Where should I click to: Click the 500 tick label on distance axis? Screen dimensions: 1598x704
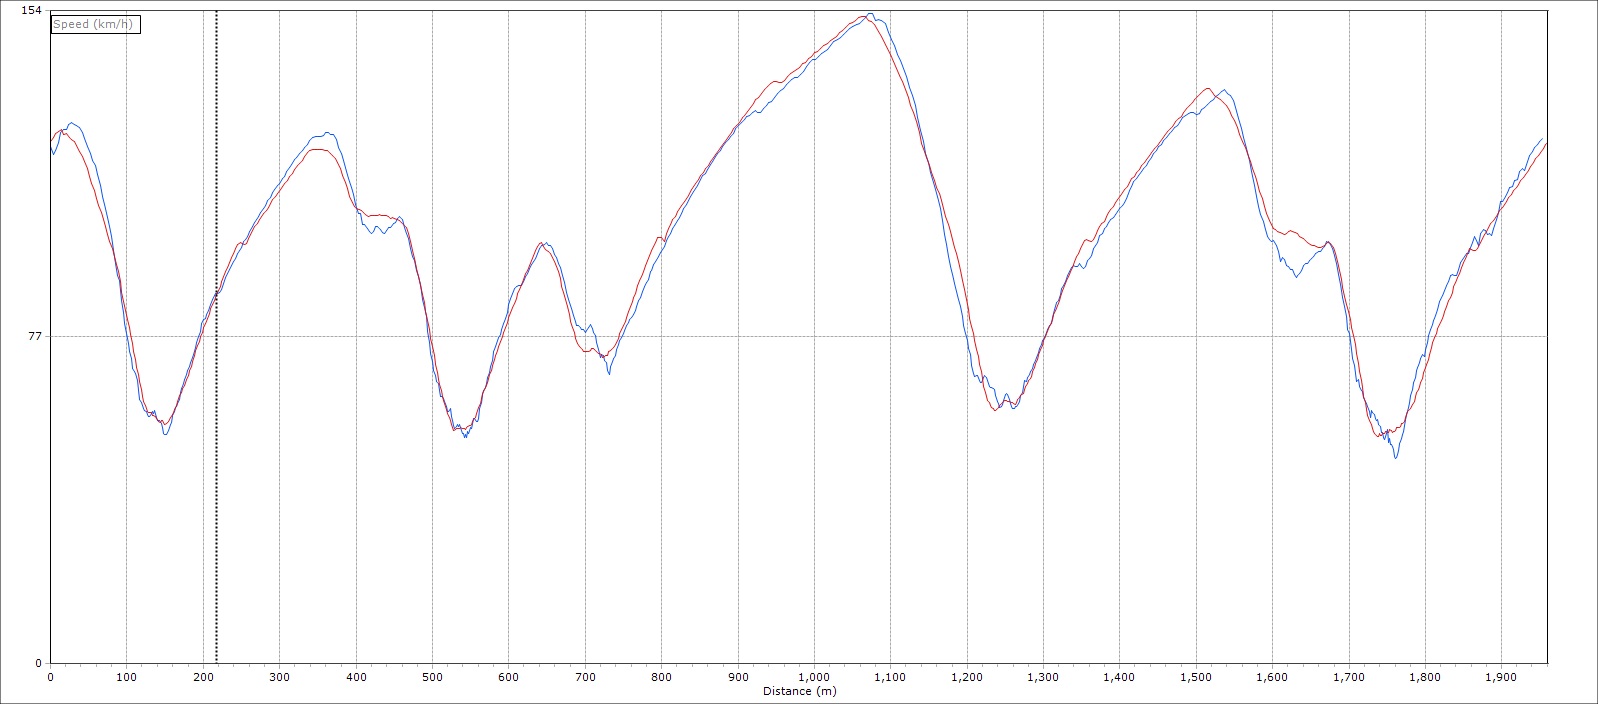(x=432, y=677)
